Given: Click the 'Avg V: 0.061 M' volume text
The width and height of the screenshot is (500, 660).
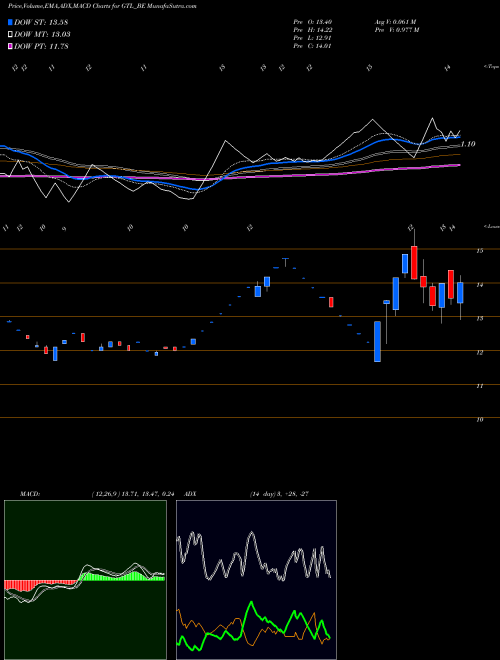Looking at the screenshot, I should coord(395,21).
